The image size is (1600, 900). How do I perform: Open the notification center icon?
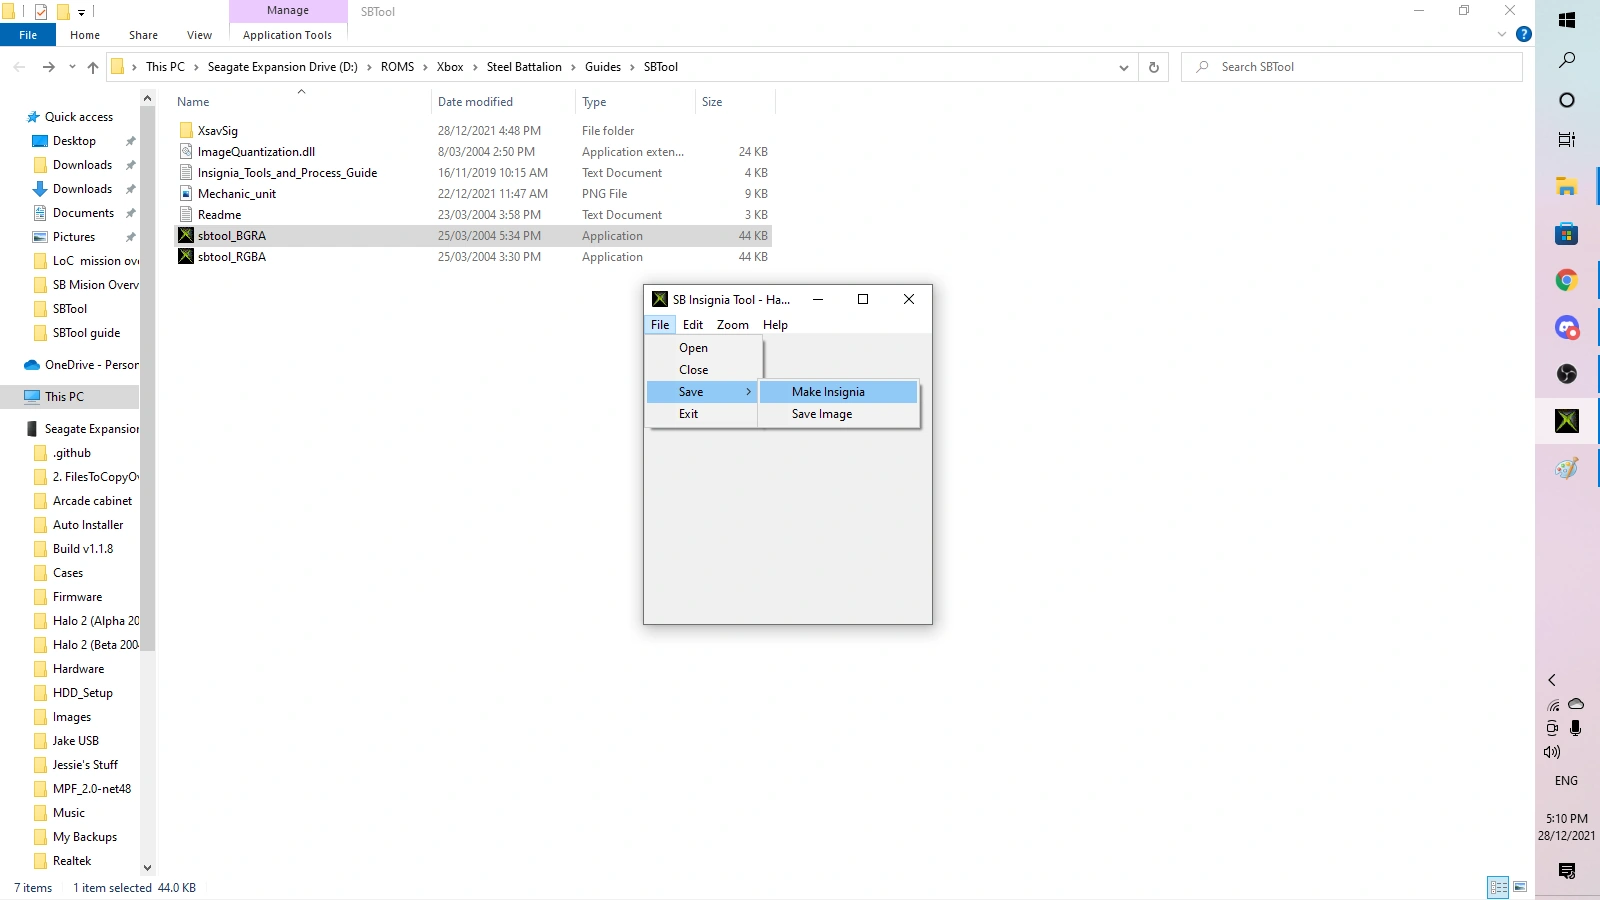tap(1567, 871)
